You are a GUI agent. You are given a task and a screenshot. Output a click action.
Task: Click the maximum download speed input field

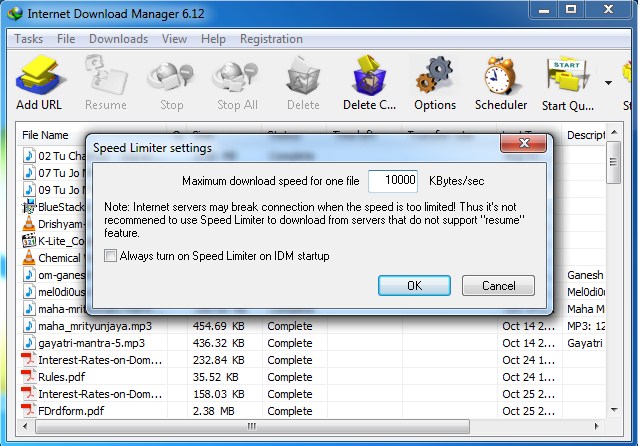[x=393, y=181]
